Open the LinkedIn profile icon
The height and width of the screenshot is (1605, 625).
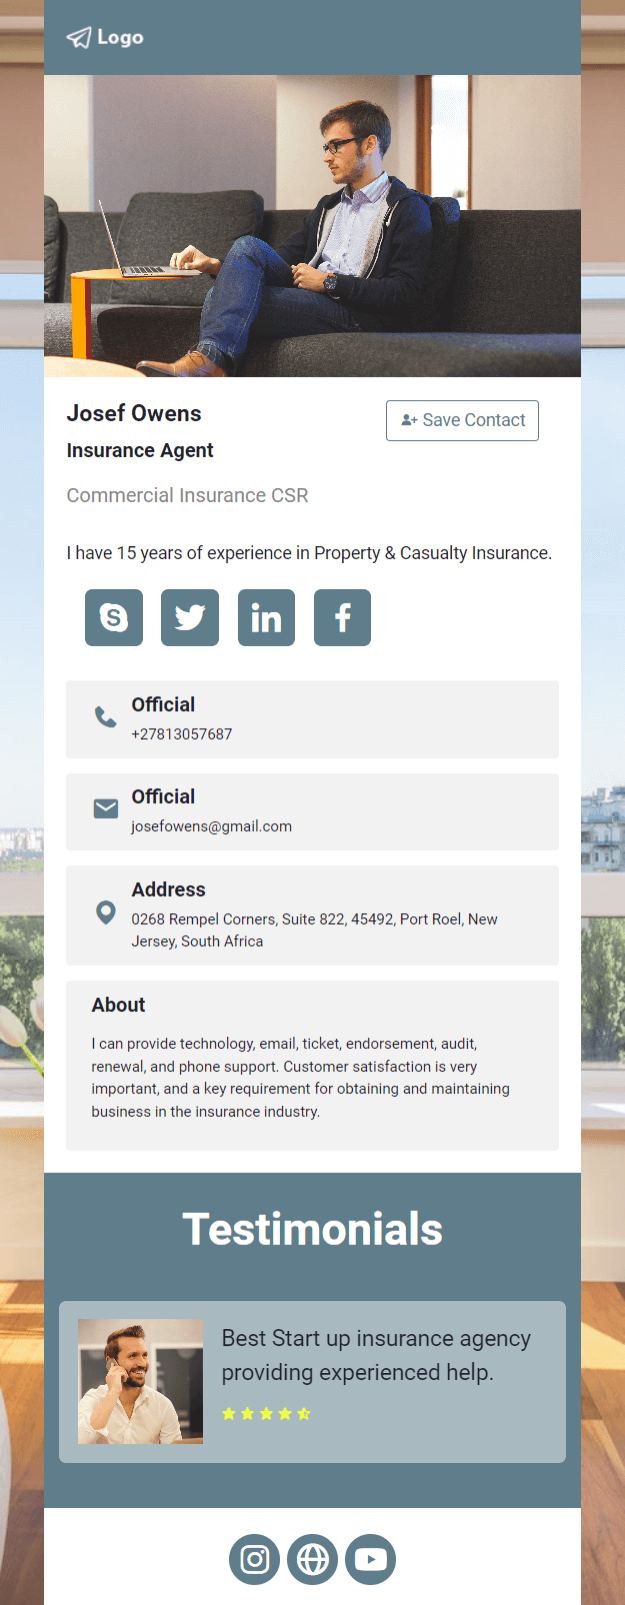click(x=266, y=618)
